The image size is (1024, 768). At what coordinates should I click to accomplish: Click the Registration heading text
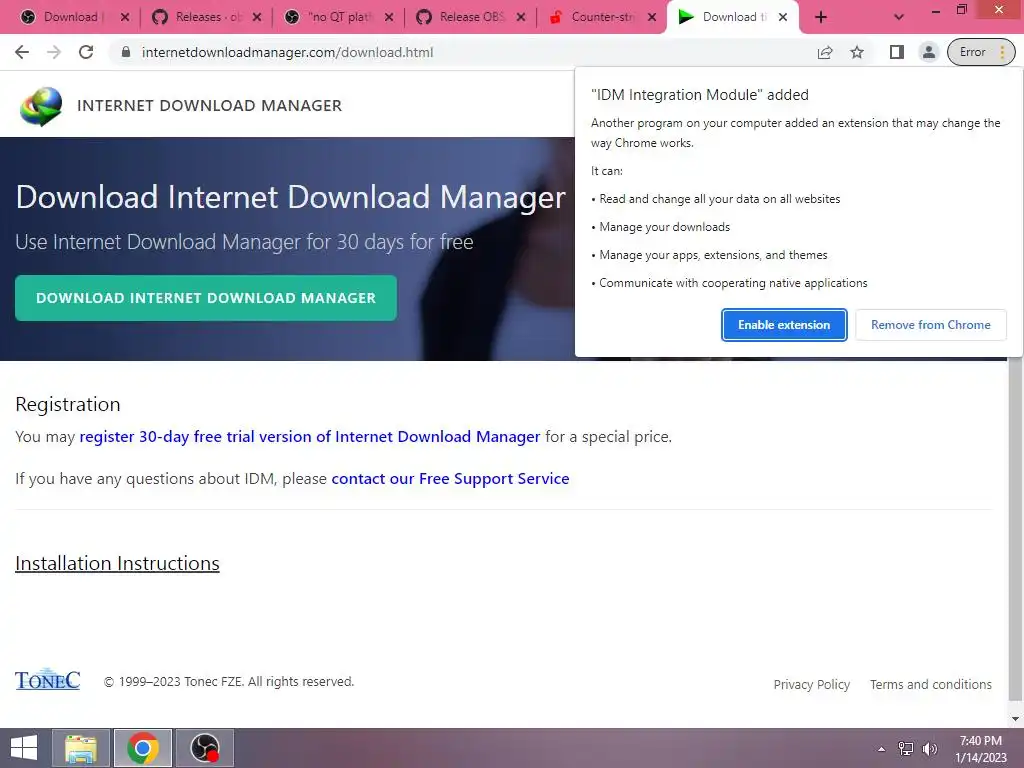click(x=68, y=404)
